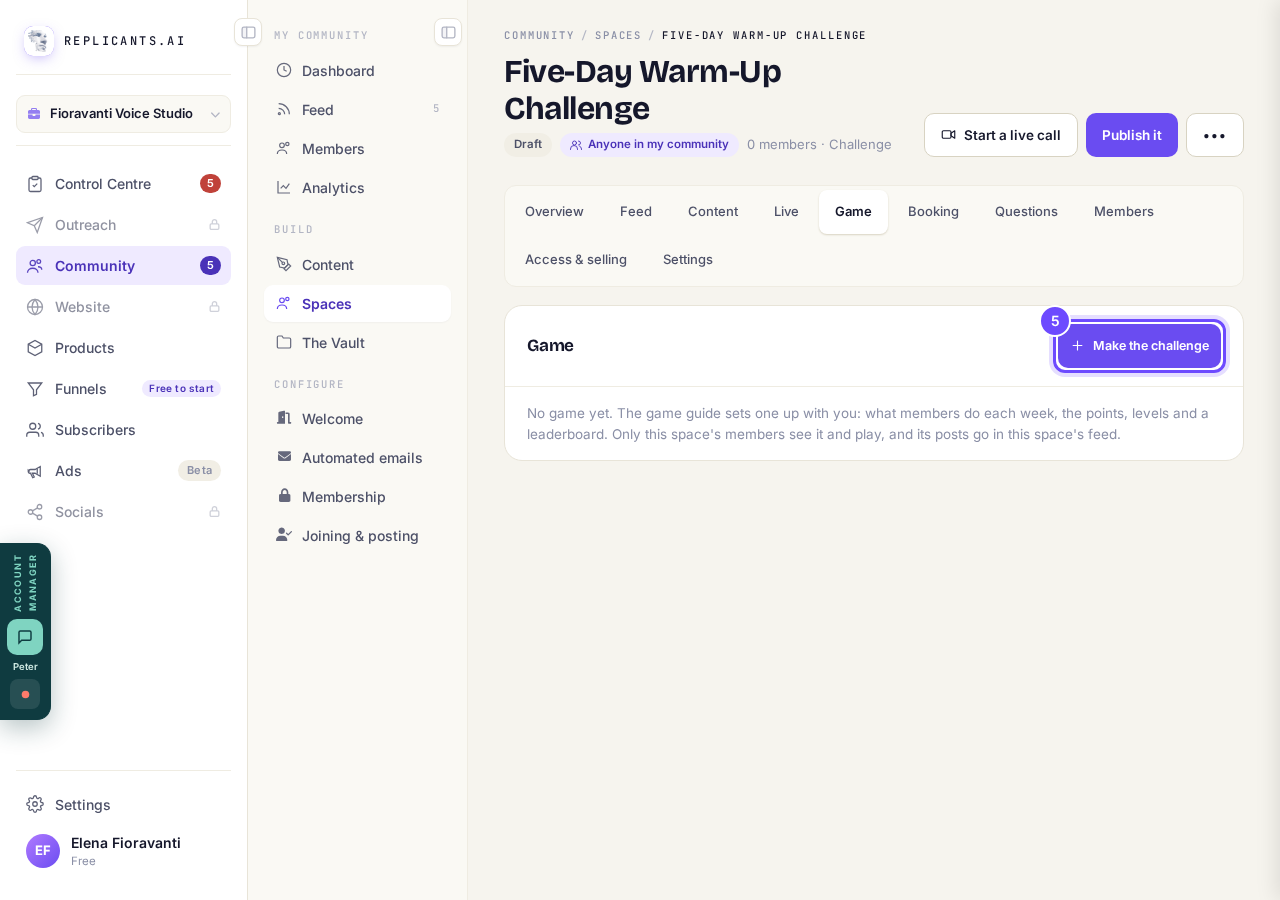Open the Questions tab
Viewport: 1280px width, 900px height.
(x=1026, y=212)
